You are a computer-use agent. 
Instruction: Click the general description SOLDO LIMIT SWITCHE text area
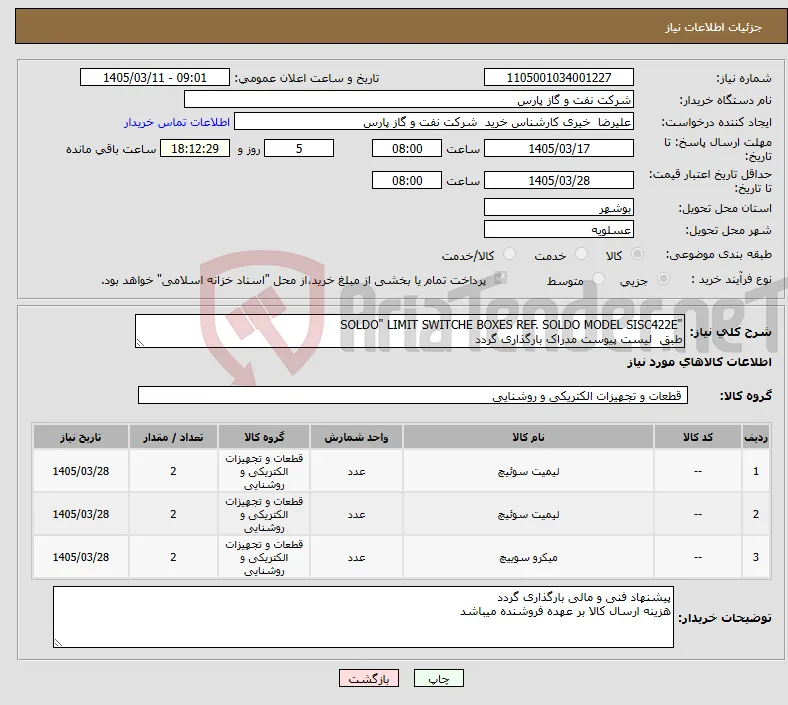coord(410,331)
